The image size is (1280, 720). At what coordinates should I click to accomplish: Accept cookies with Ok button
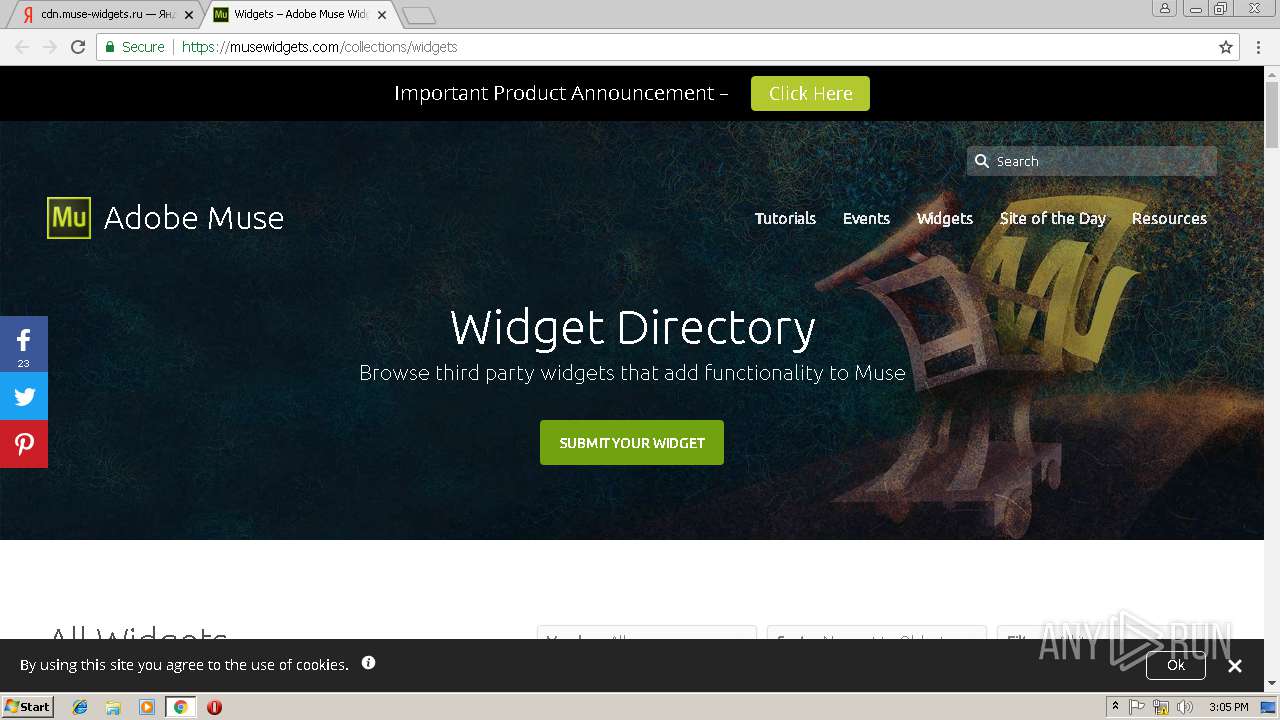tap(1176, 664)
